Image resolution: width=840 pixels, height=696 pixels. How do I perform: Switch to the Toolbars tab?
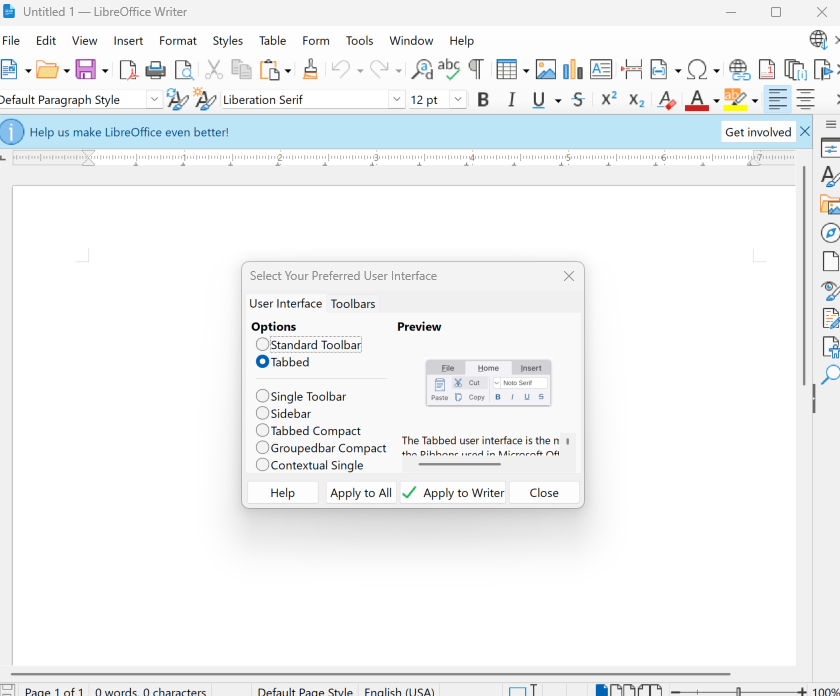(x=353, y=304)
